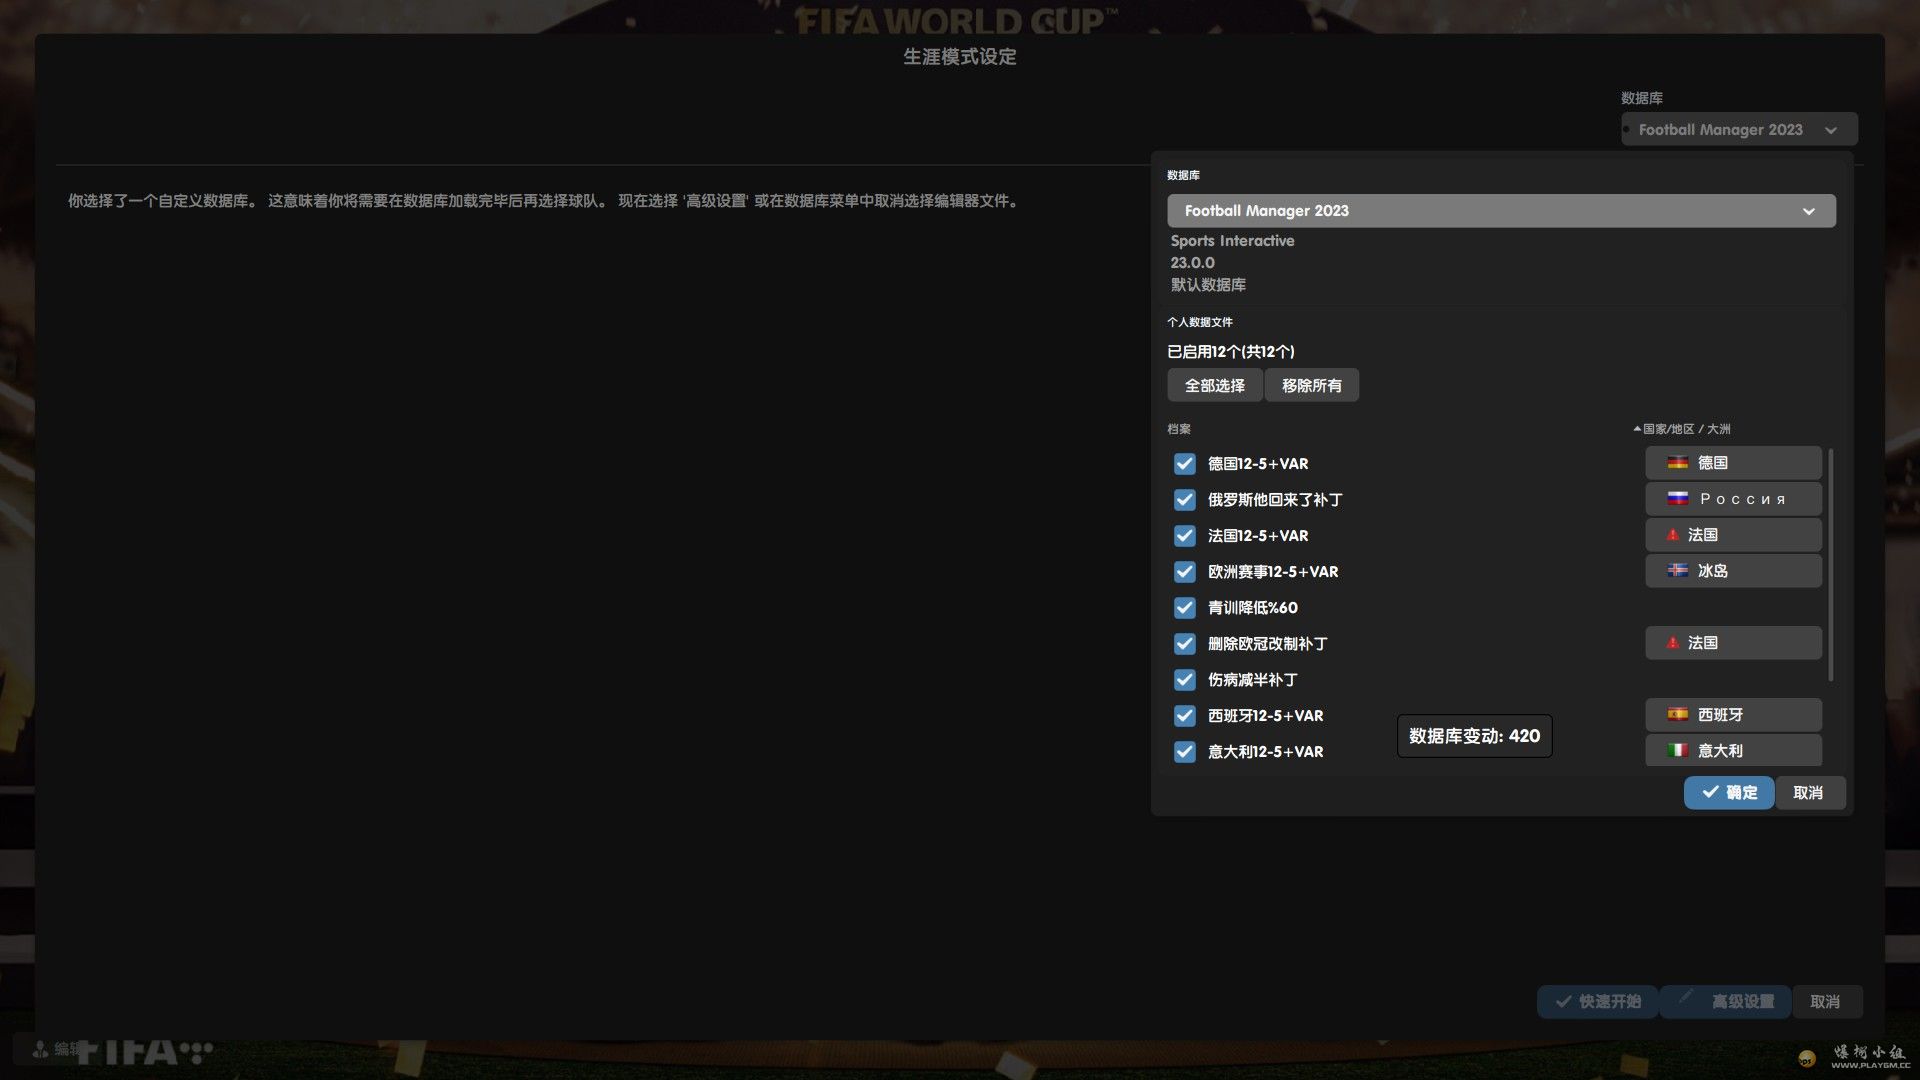This screenshot has width=1920, height=1080.
Task: Uncheck the 青训降低%60 file
Action: [x=1184, y=608]
